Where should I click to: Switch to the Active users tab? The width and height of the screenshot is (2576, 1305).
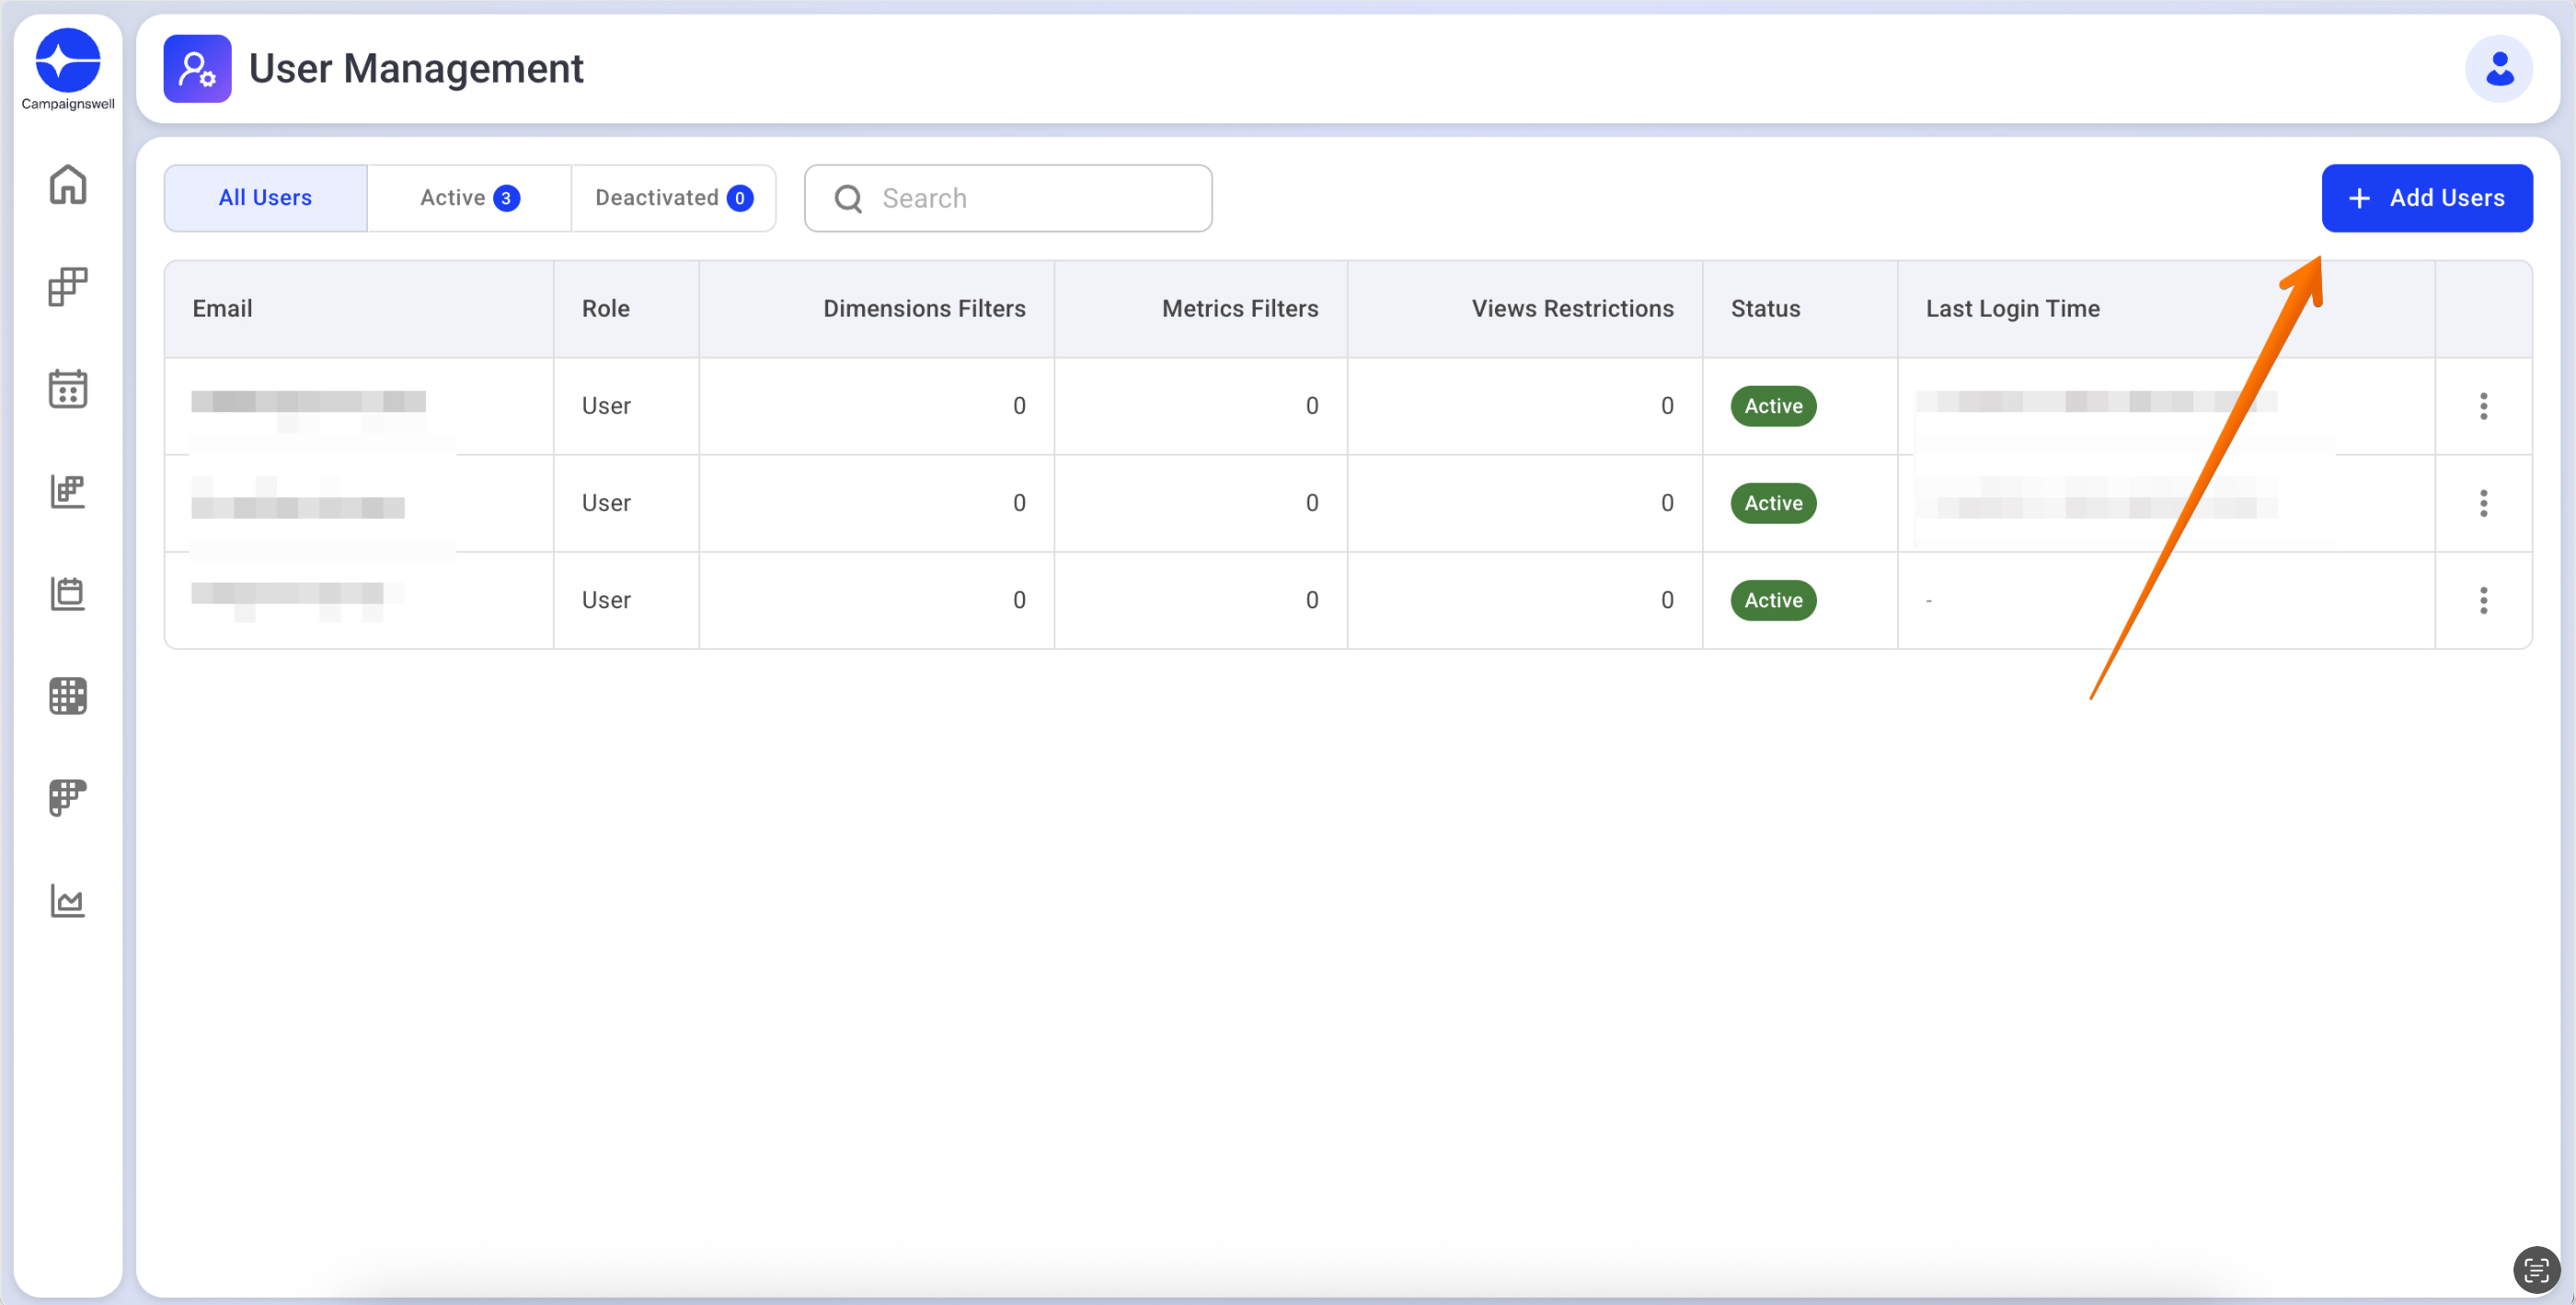click(x=469, y=198)
